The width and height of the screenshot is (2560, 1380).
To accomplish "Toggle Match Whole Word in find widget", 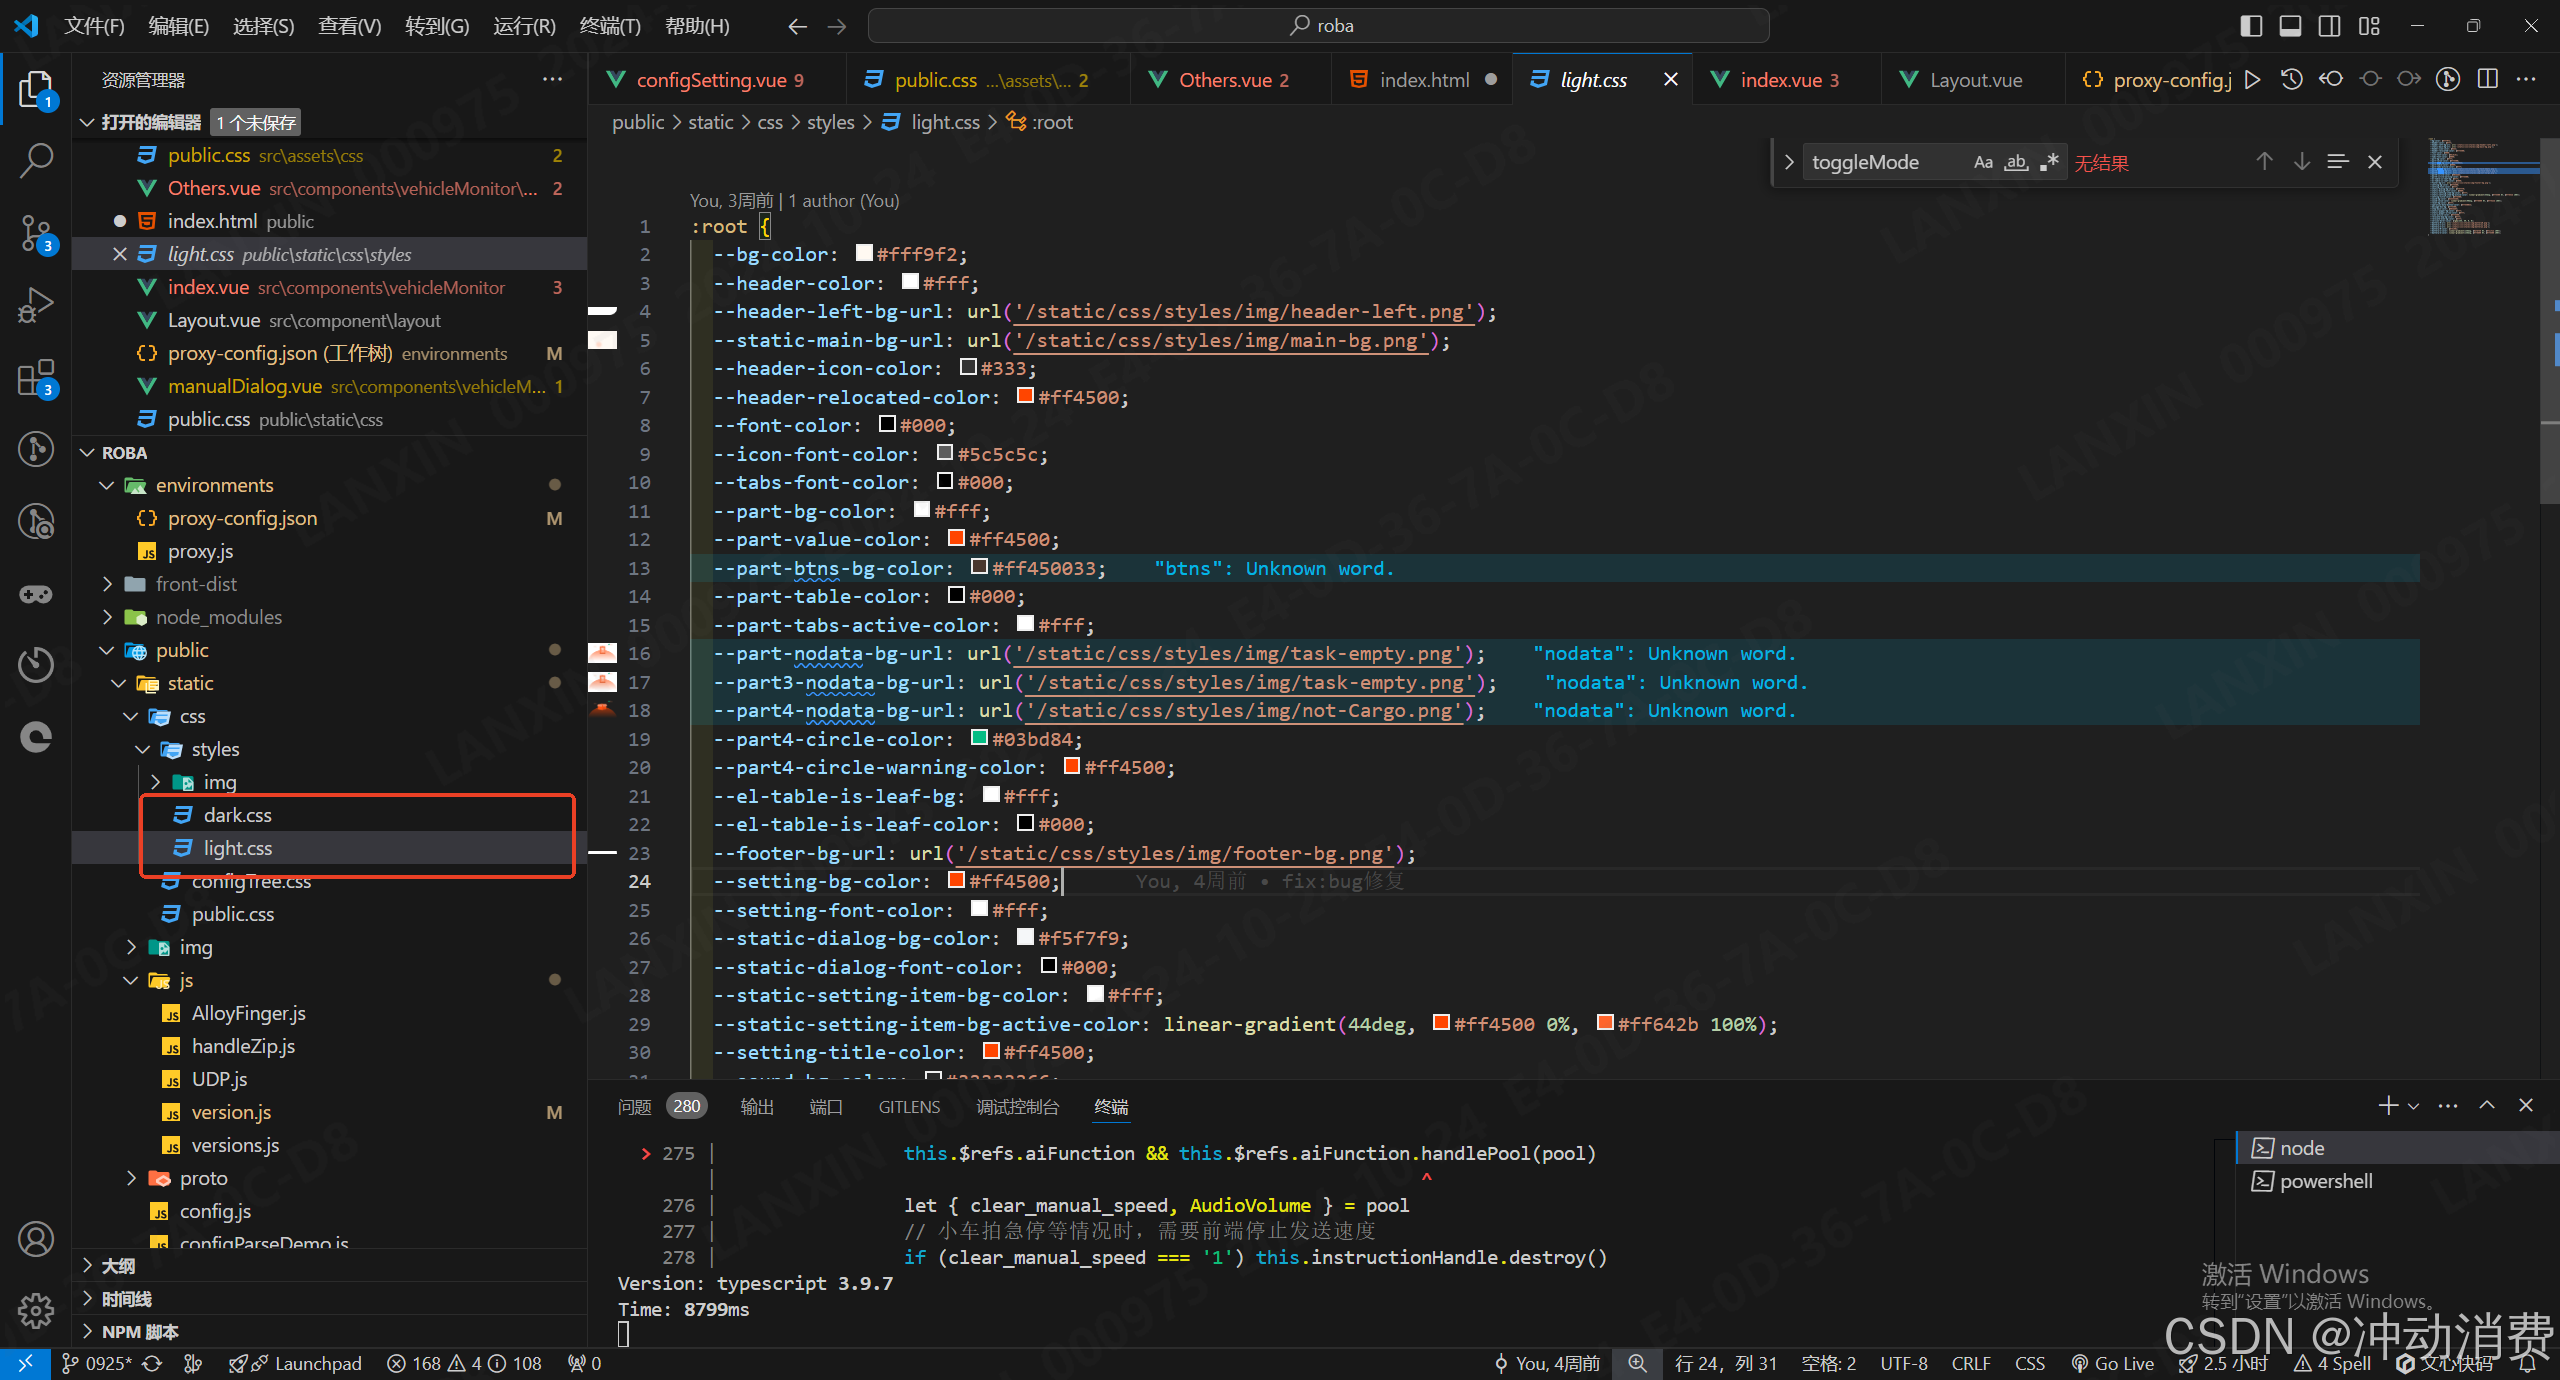I will pyautogui.click(x=2017, y=162).
